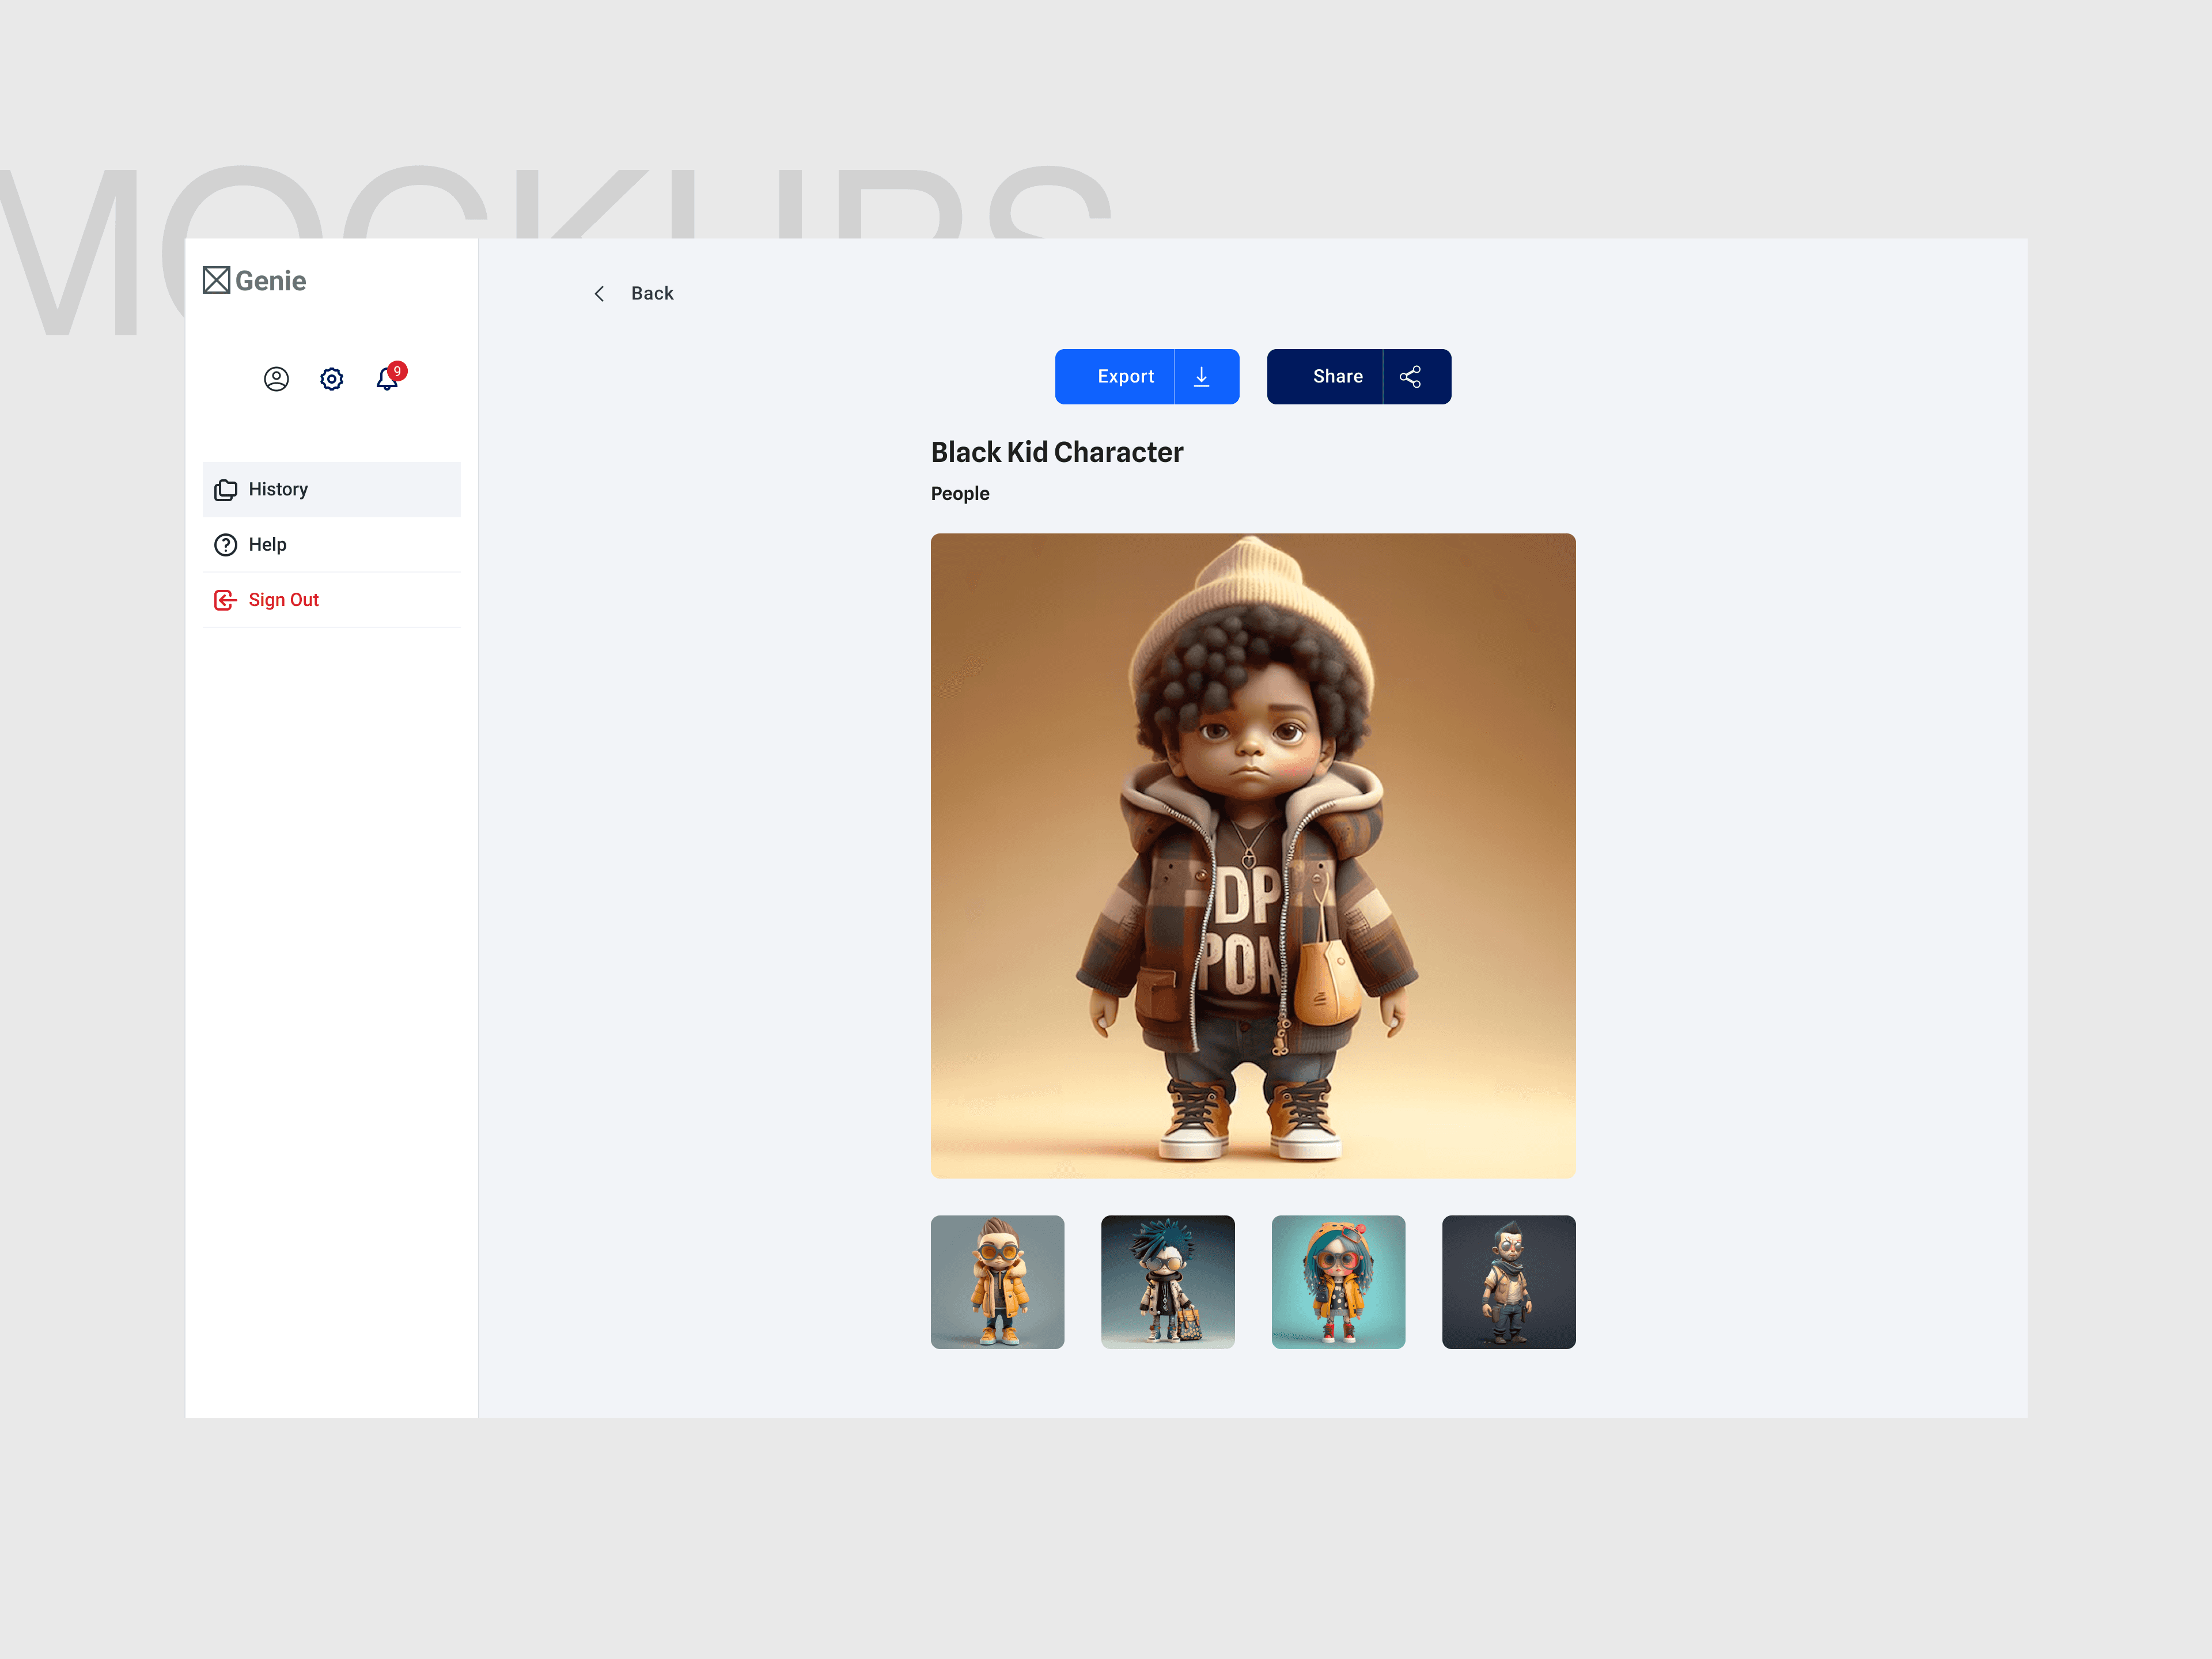The width and height of the screenshot is (2212, 1659).
Task: Select the teal background girl thumbnail
Action: (1338, 1282)
